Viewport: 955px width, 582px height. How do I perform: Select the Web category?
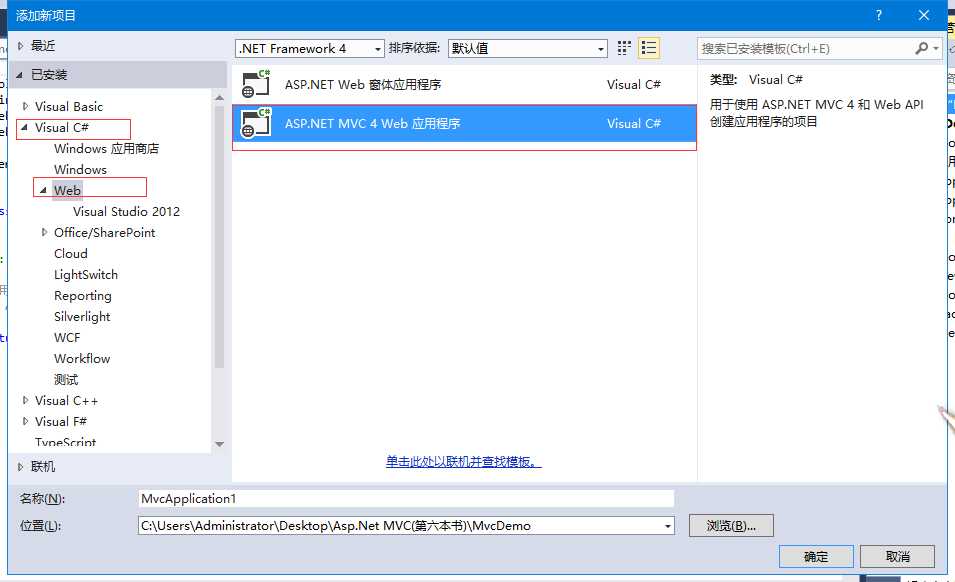[67, 191]
